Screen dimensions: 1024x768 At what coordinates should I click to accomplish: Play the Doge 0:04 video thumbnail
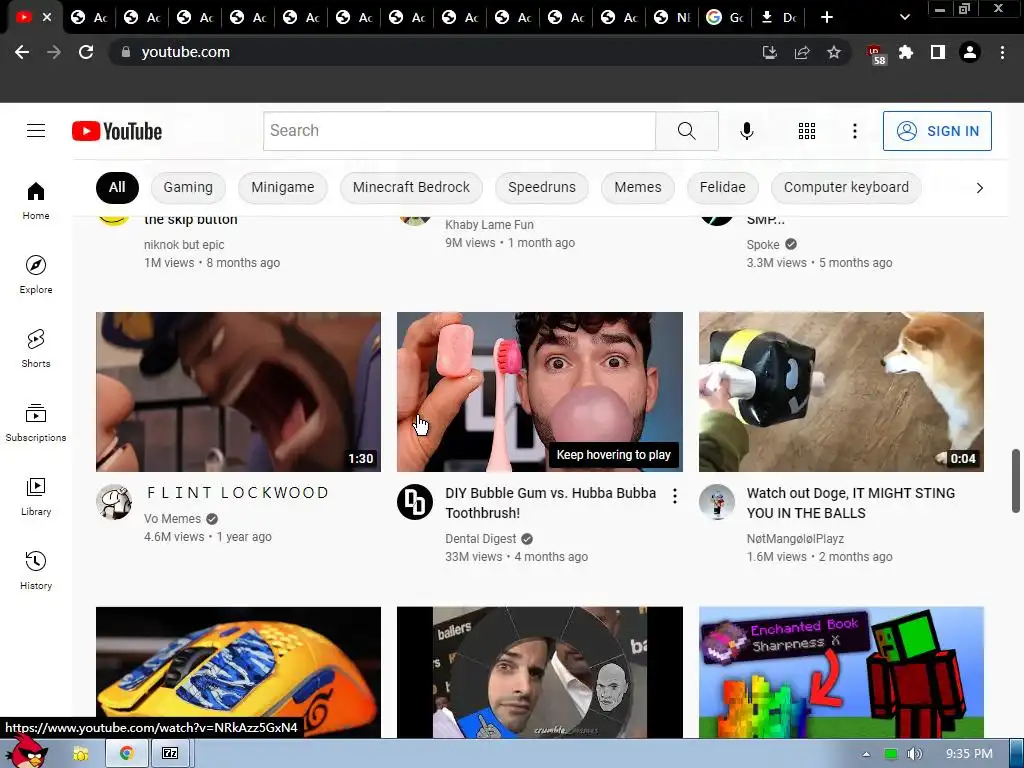coord(841,392)
